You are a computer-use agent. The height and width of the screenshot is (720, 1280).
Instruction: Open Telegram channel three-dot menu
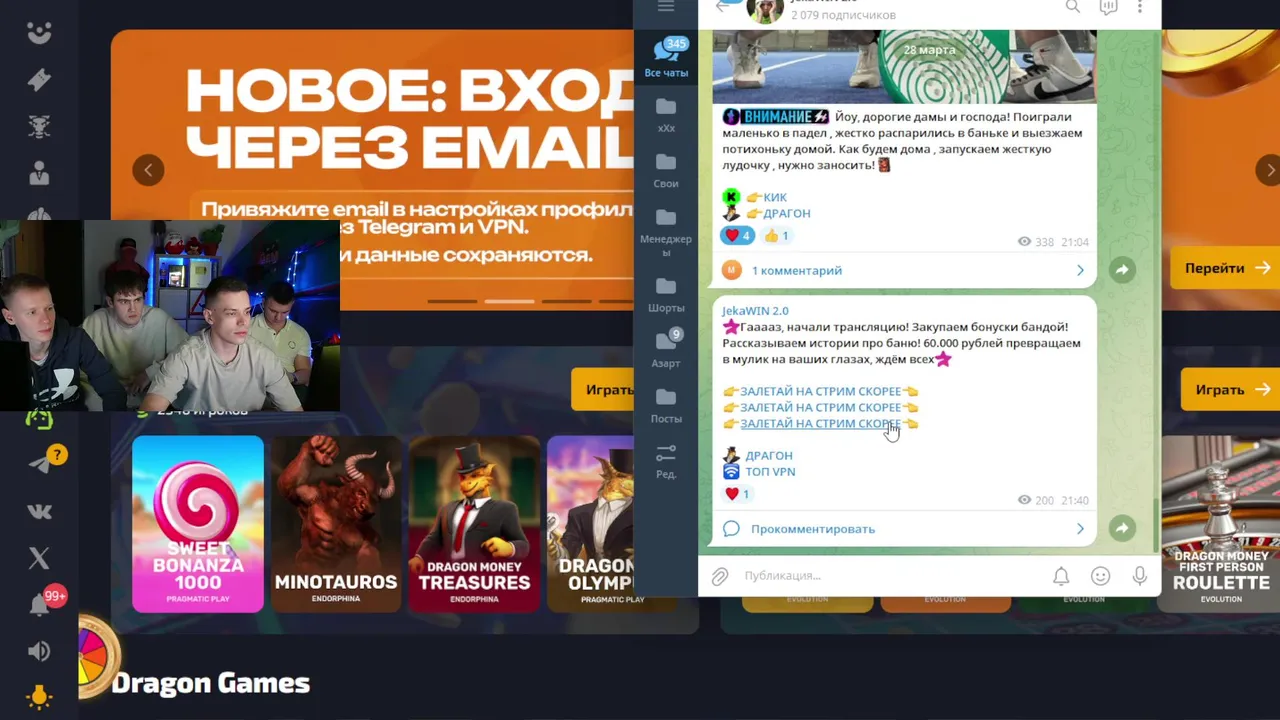[1140, 6]
